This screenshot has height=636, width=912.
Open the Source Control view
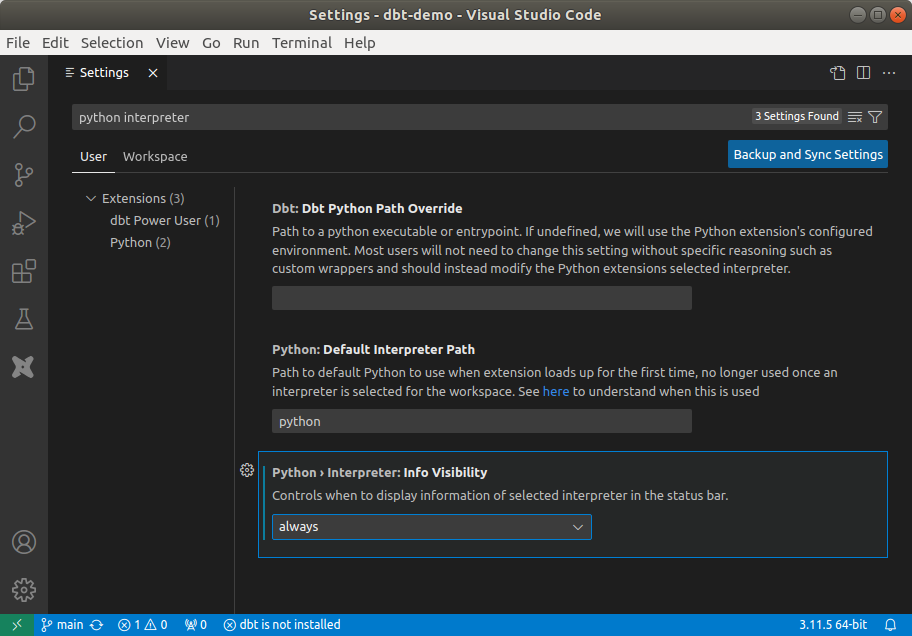click(x=24, y=174)
